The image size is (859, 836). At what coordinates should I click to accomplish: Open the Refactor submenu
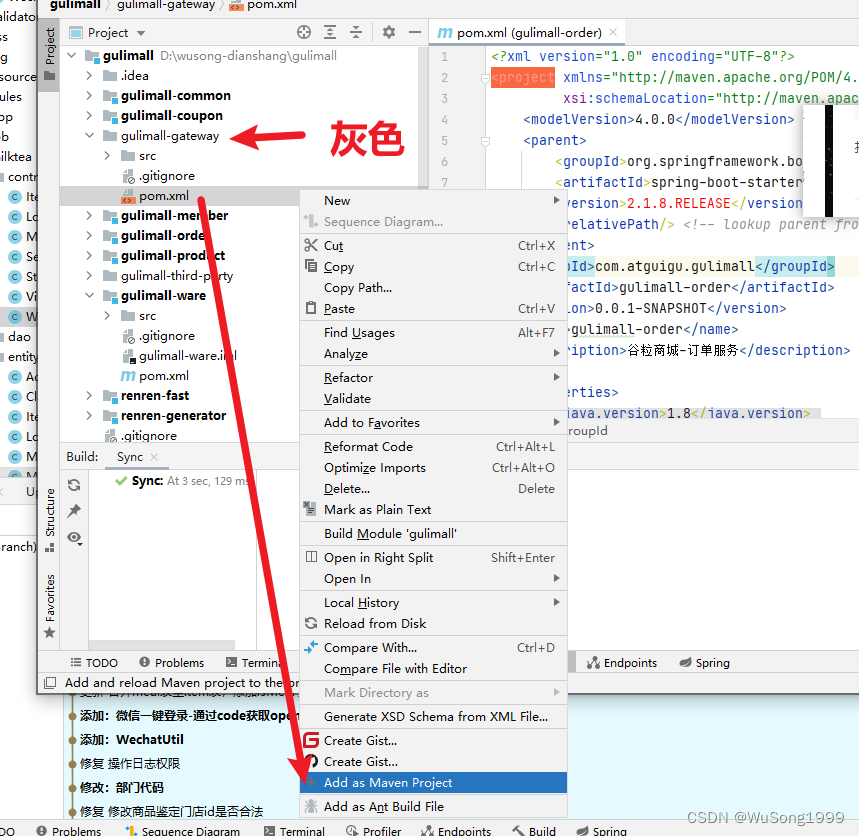click(433, 377)
